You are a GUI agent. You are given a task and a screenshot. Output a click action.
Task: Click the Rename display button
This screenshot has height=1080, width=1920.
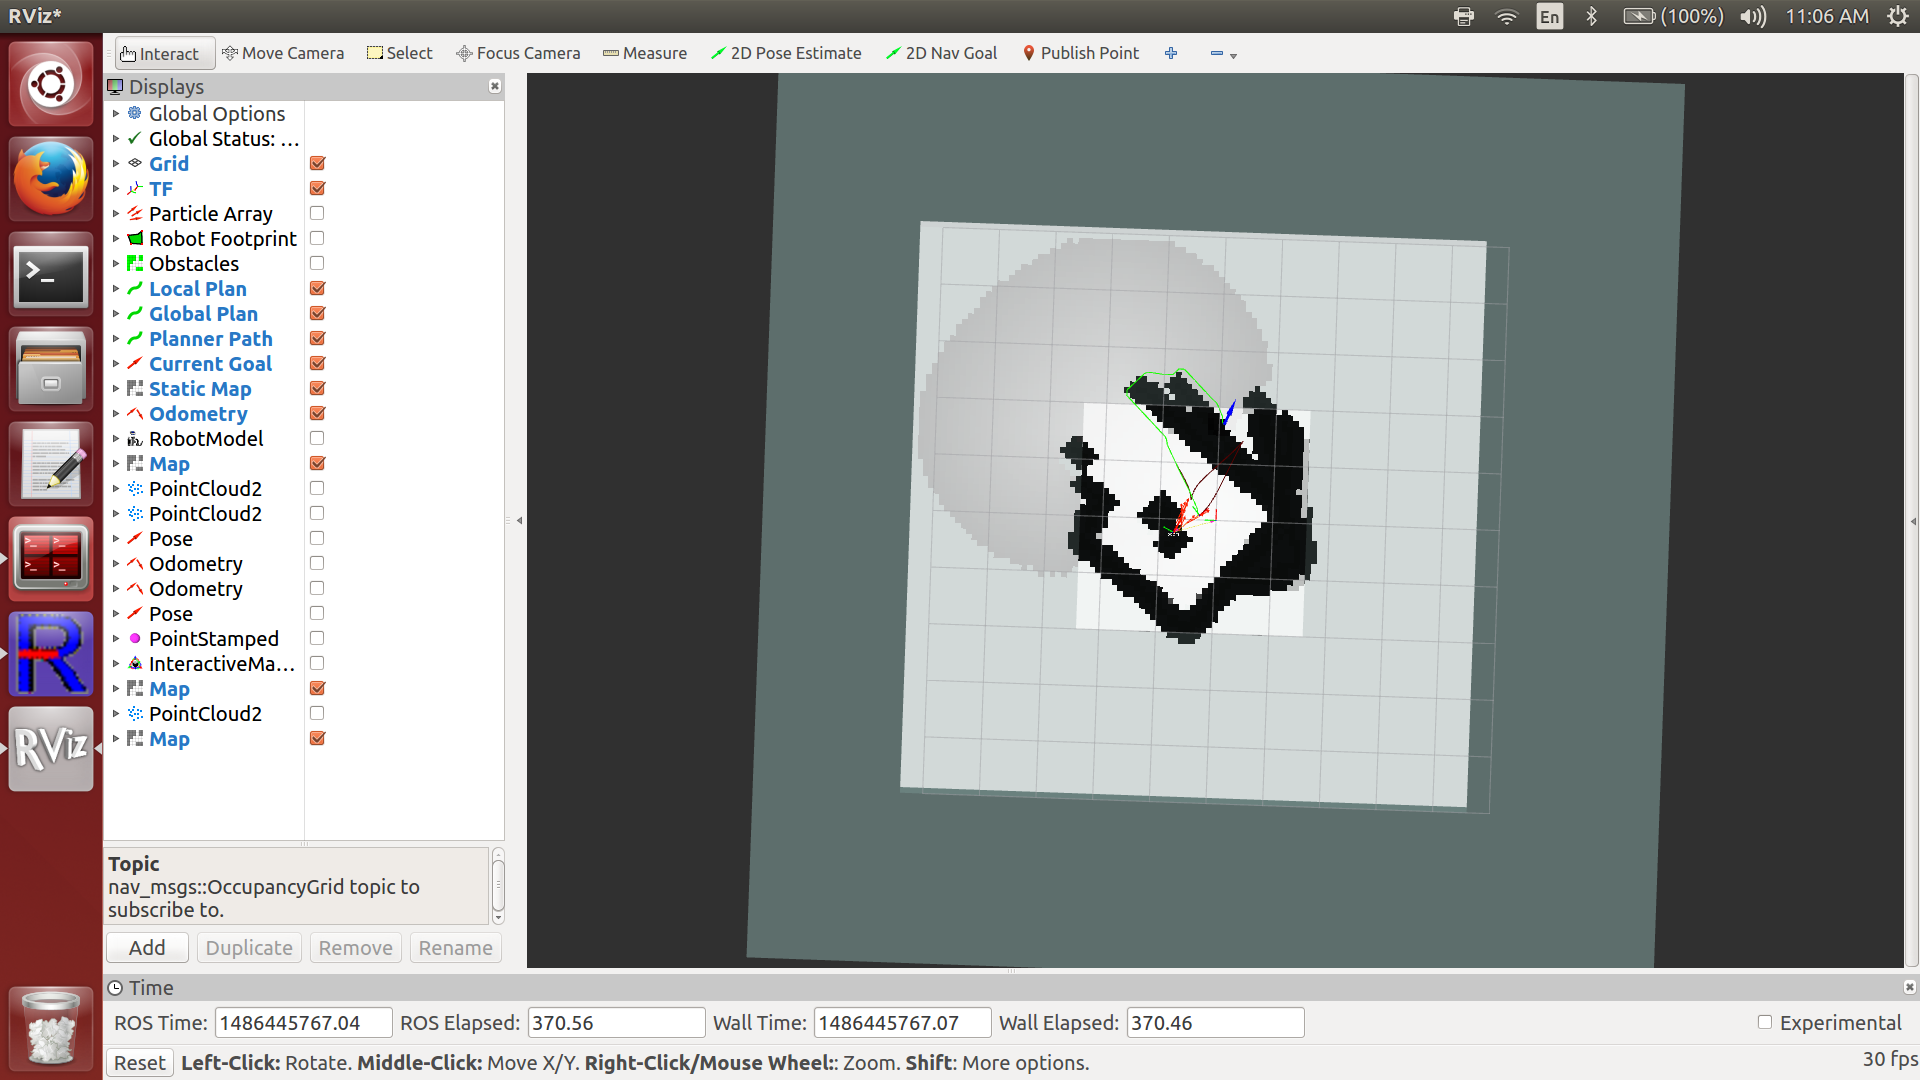pos(455,947)
